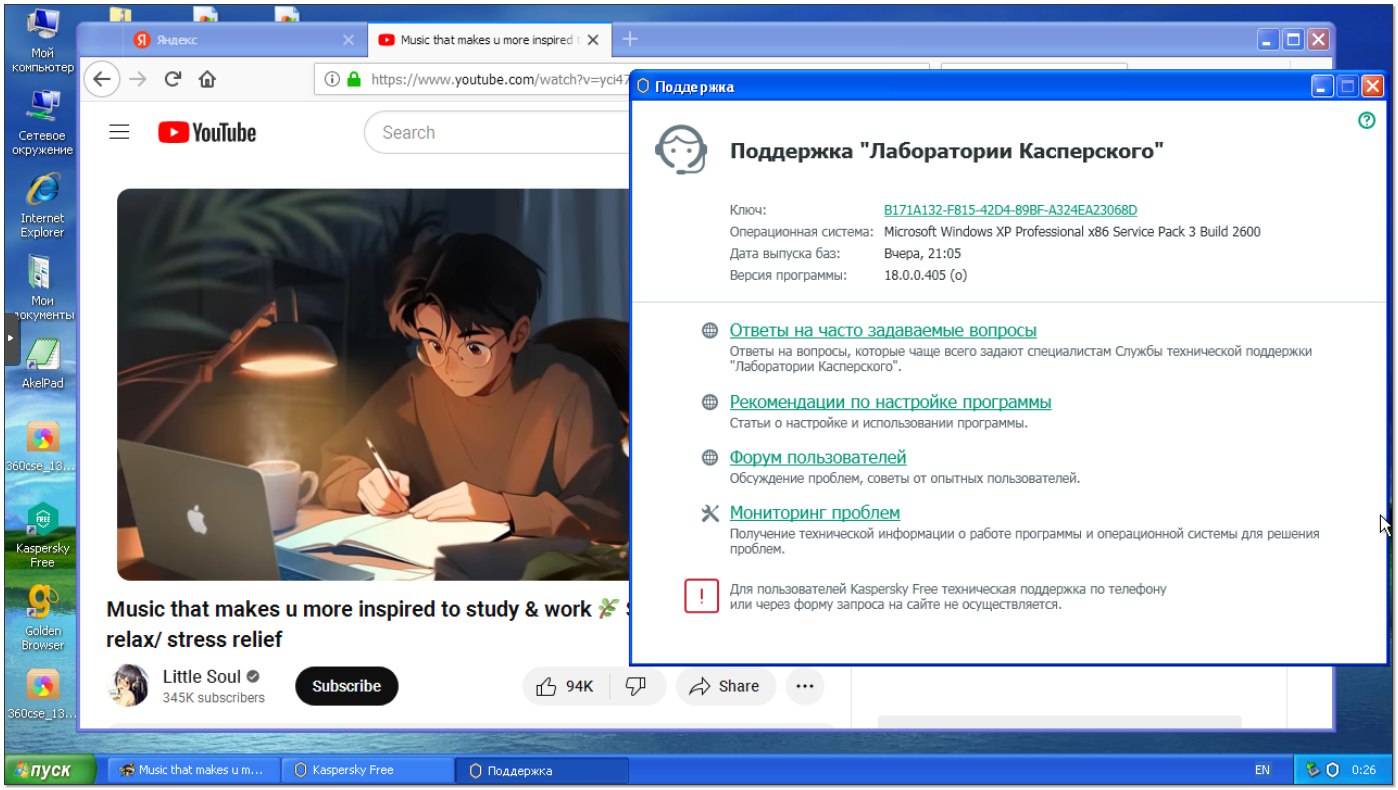
Task: Launch AkelPad from the desktop
Action: [x=42, y=364]
